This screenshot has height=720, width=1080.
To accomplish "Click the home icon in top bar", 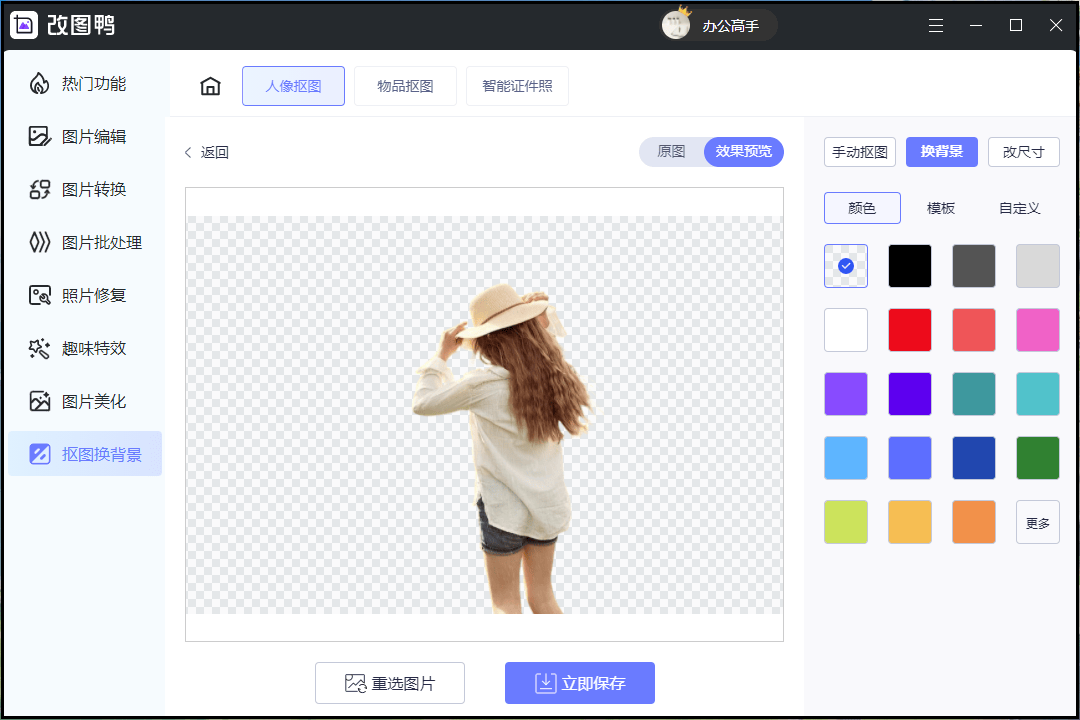I will (x=210, y=86).
